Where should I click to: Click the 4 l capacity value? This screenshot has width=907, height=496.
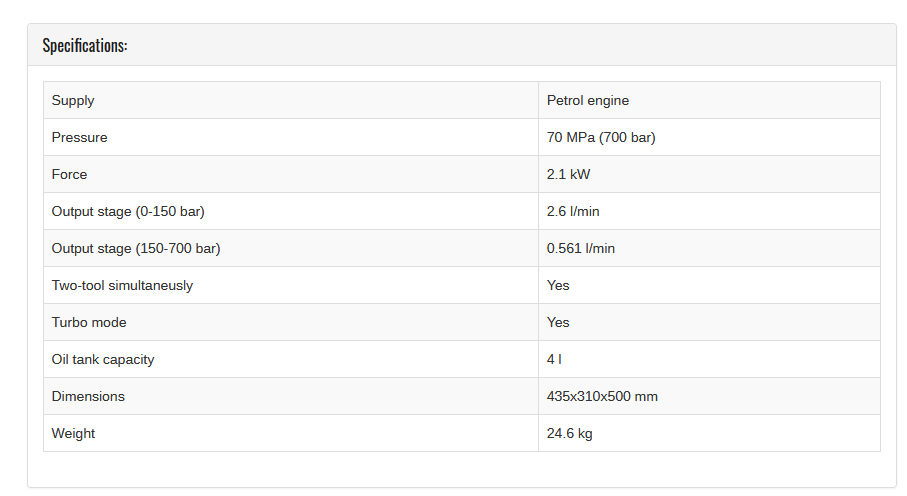[x=554, y=360]
